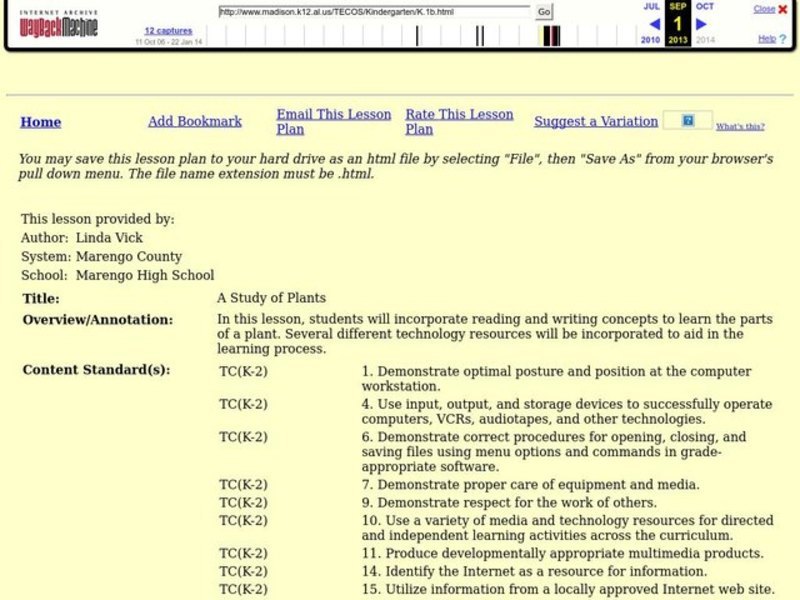800x600 pixels.
Task: Open Rate This Lesson Plan
Action: (x=458, y=120)
